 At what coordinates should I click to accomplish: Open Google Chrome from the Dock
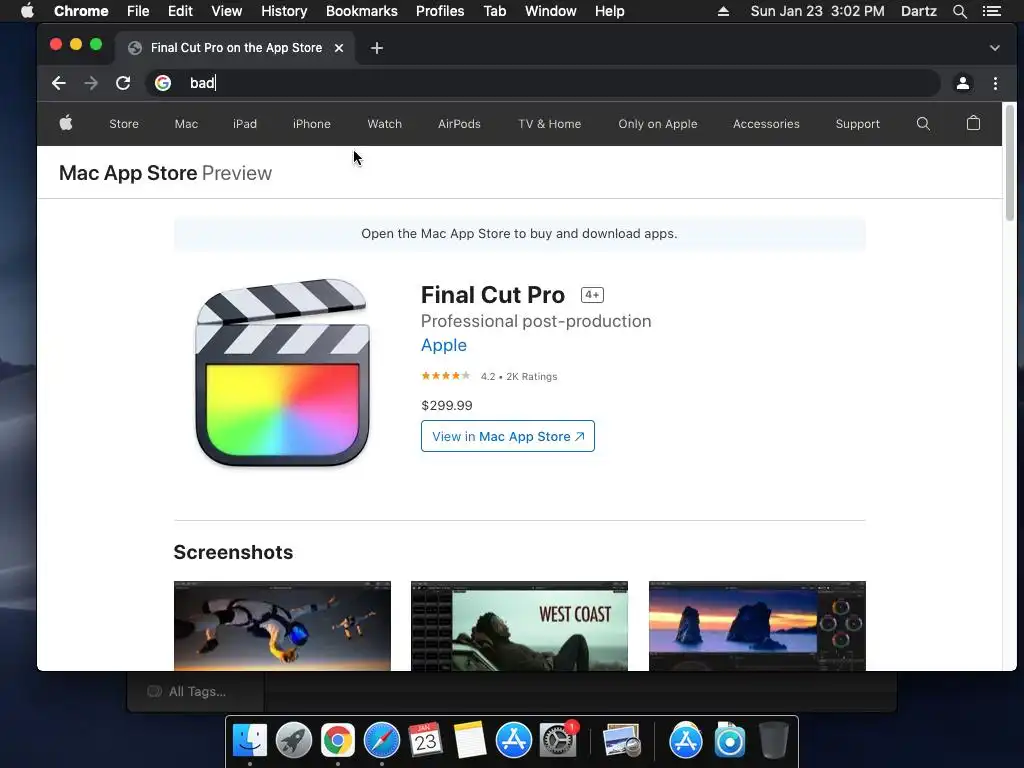tap(337, 740)
